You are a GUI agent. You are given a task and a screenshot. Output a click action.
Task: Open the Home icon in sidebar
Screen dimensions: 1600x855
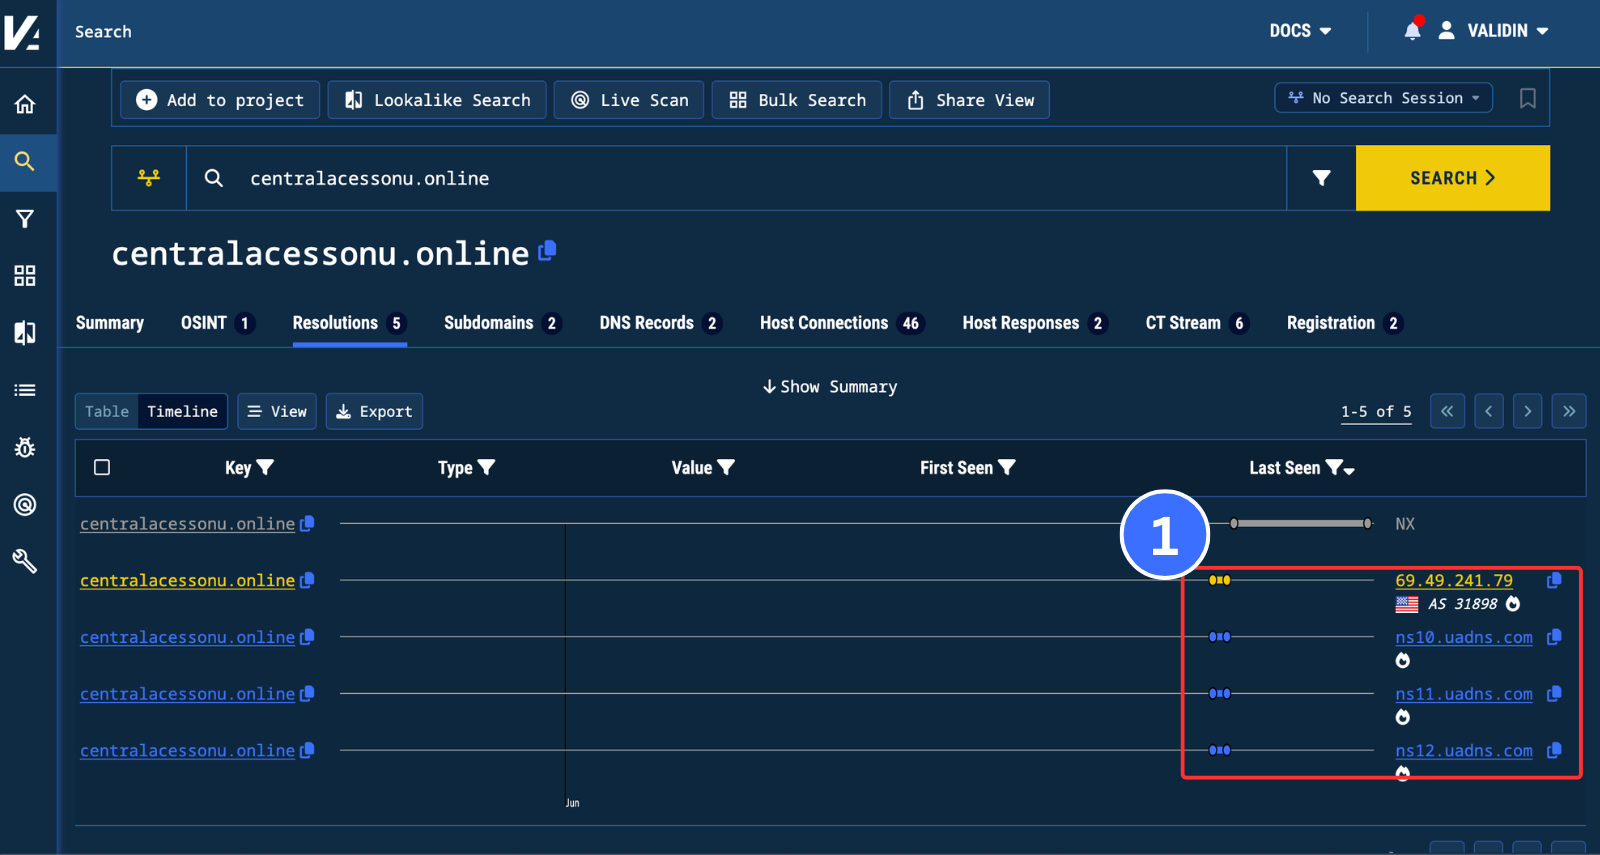25,104
